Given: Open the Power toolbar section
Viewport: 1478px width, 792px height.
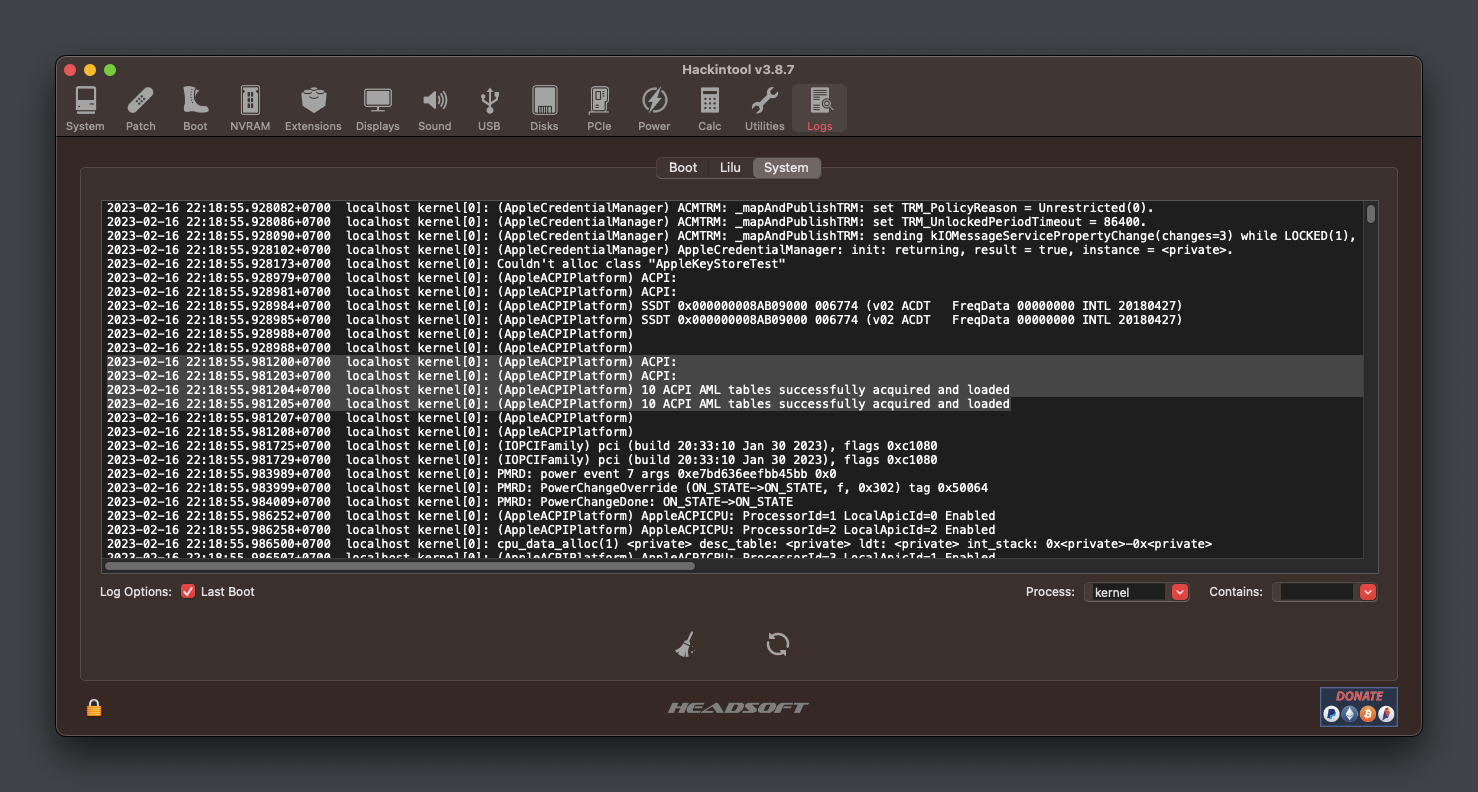Looking at the screenshot, I should pos(654,109).
